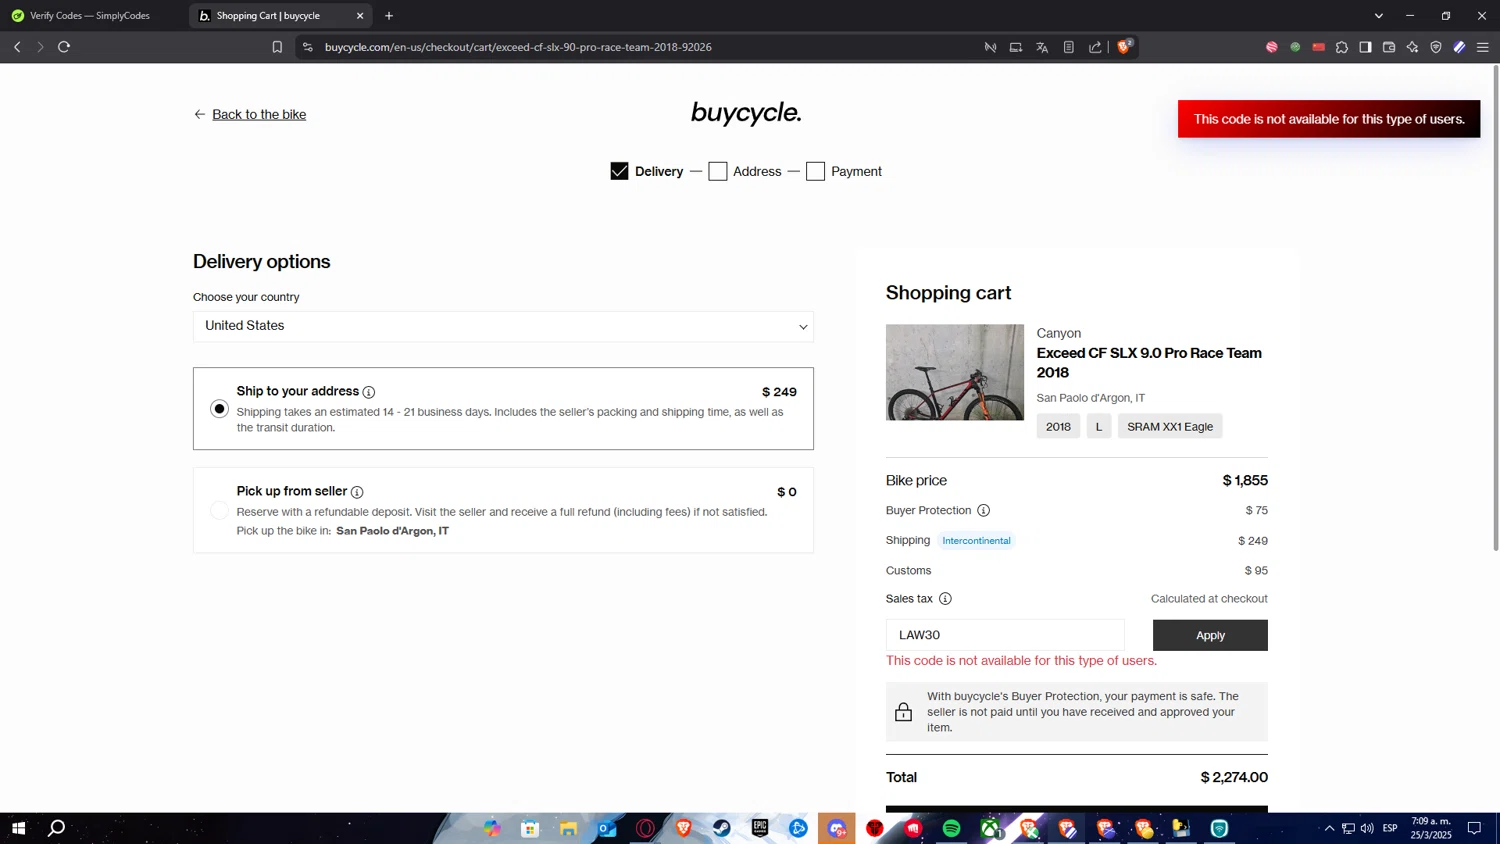Click the Delivery step checkbox
This screenshot has width=1500, height=844.
pos(619,171)
